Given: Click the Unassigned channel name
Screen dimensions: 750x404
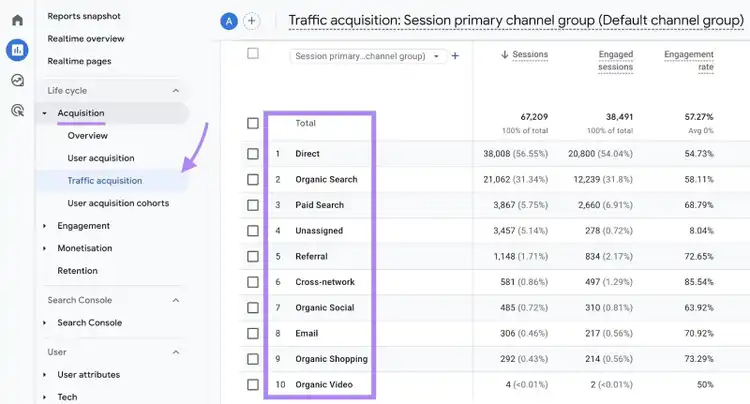Looking at the screenshot, I should [x=319, y=231].
